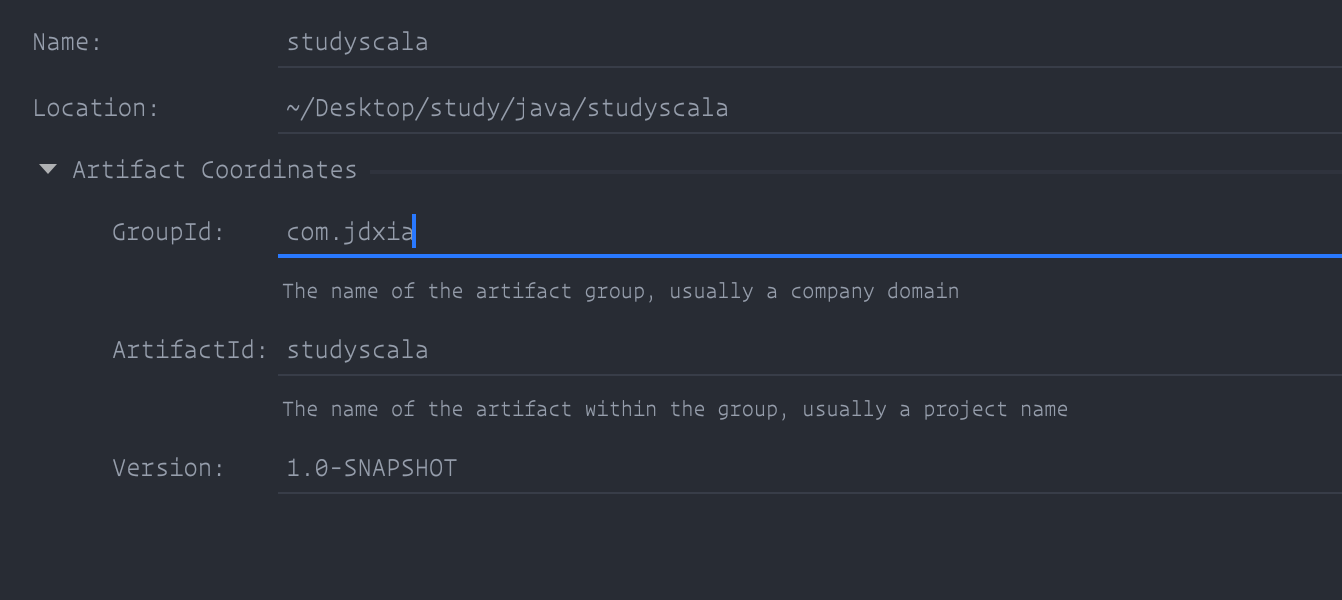
Task: Click into the Location path field
Action: coord(810,108)
